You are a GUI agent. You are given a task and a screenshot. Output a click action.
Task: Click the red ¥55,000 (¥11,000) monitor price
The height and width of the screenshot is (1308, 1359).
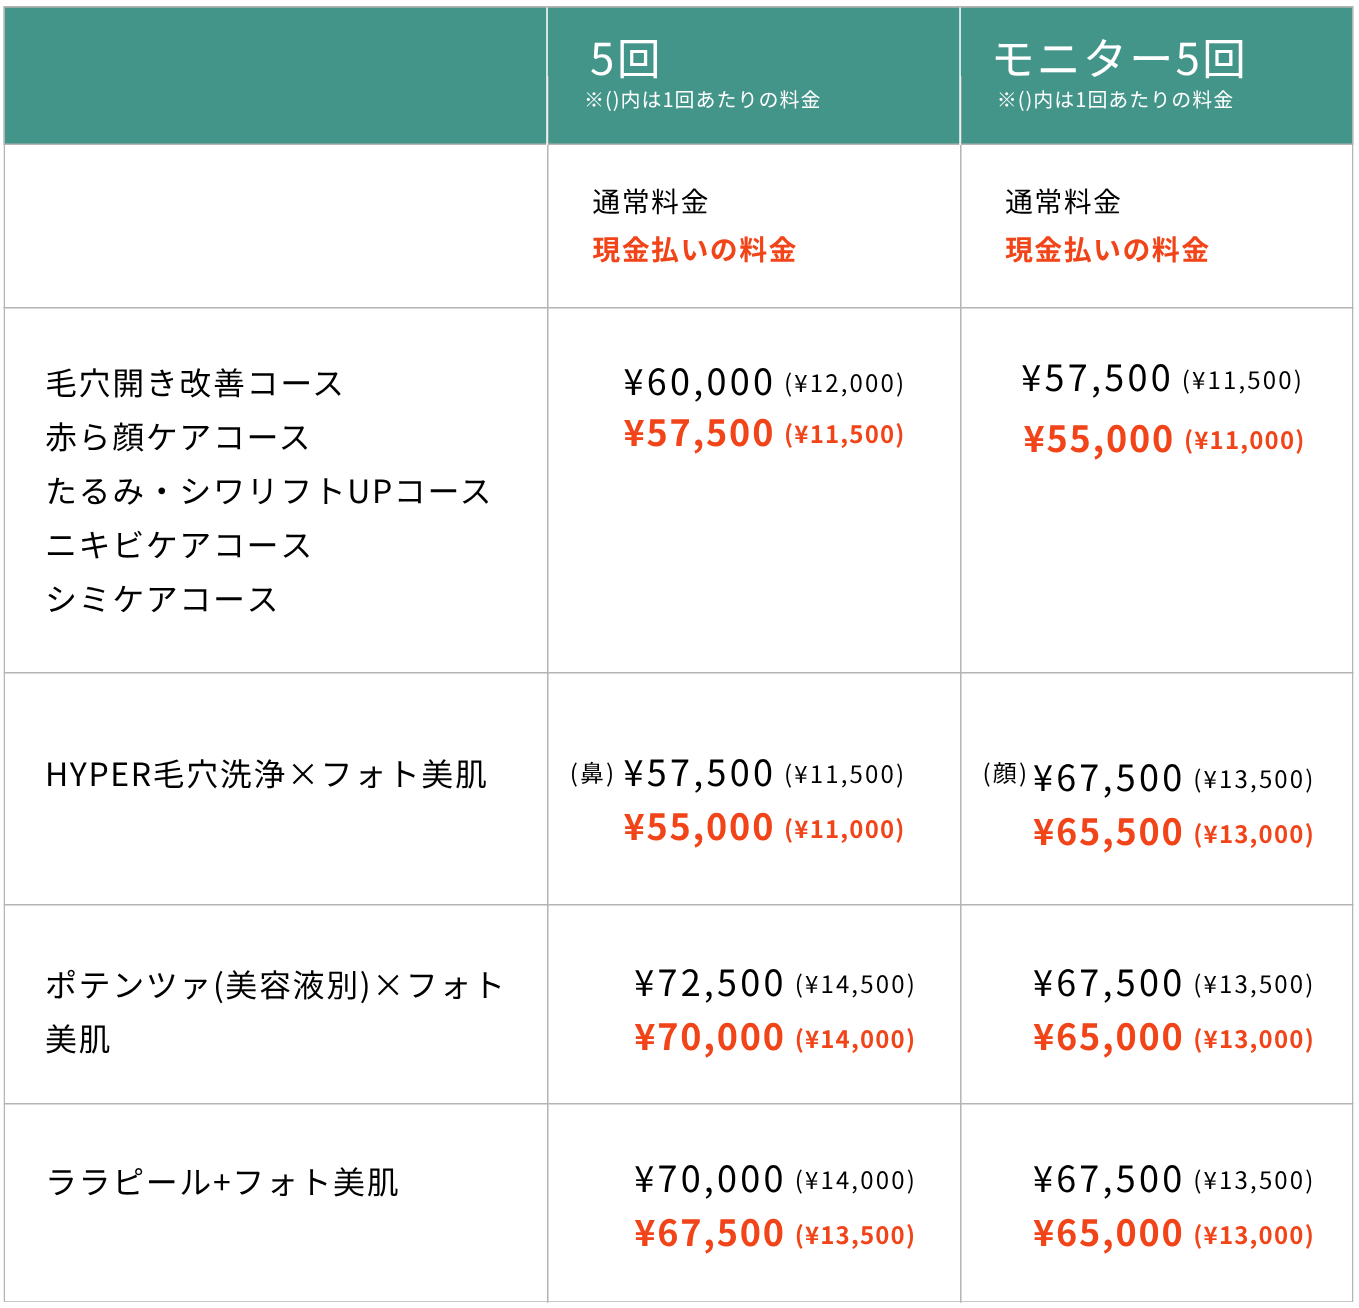click(x=1163, y=440)
